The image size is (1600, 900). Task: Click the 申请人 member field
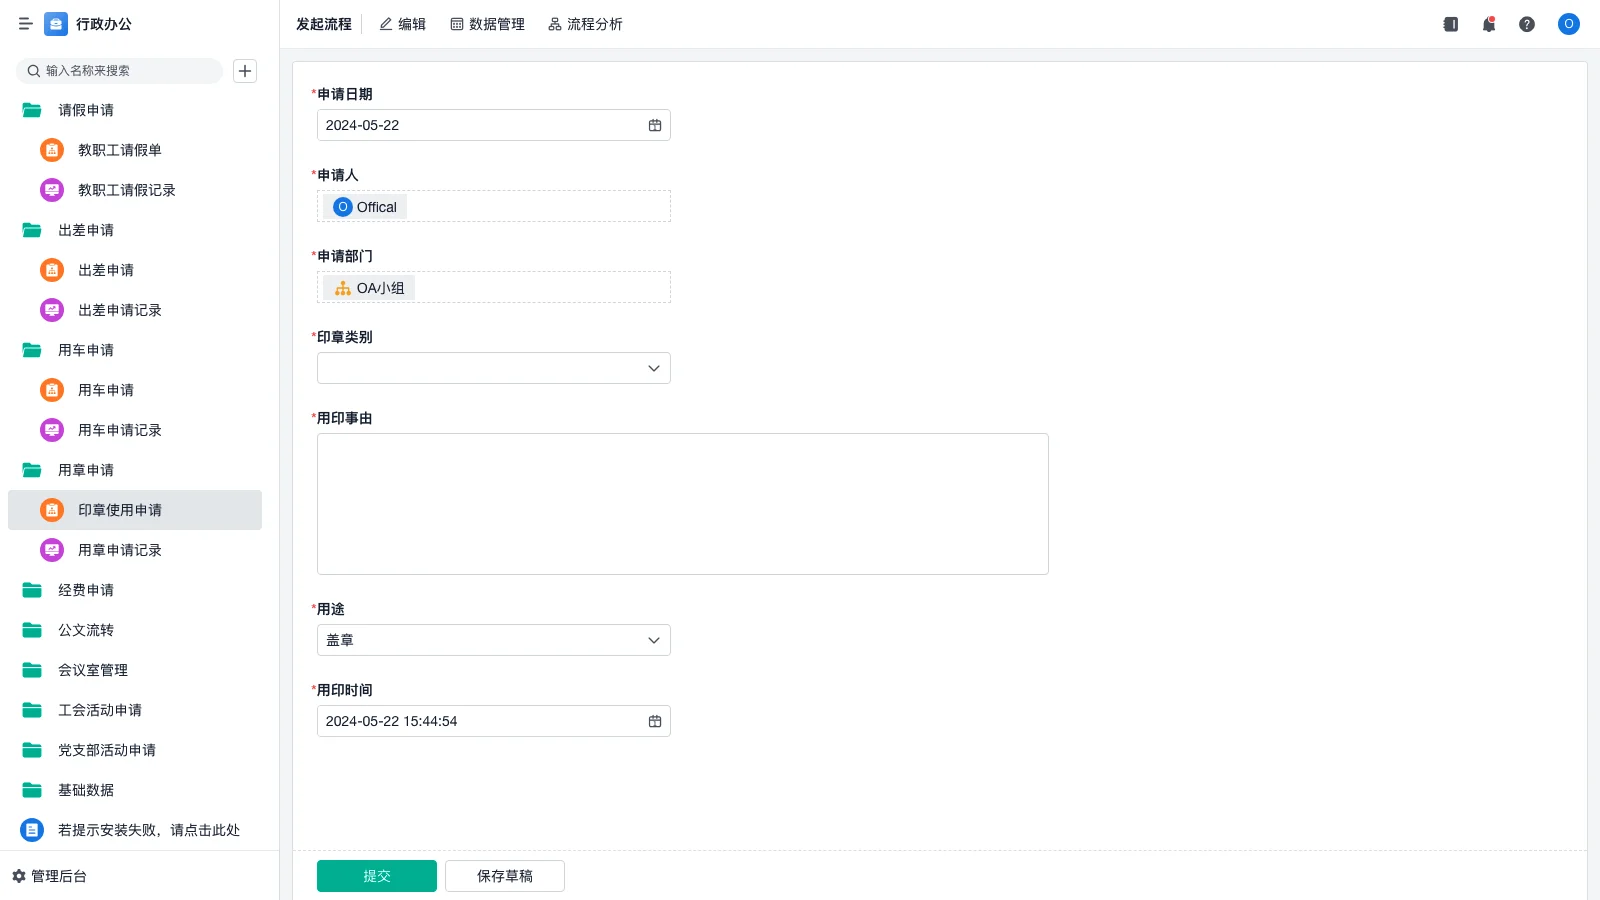tap(494, 206)
